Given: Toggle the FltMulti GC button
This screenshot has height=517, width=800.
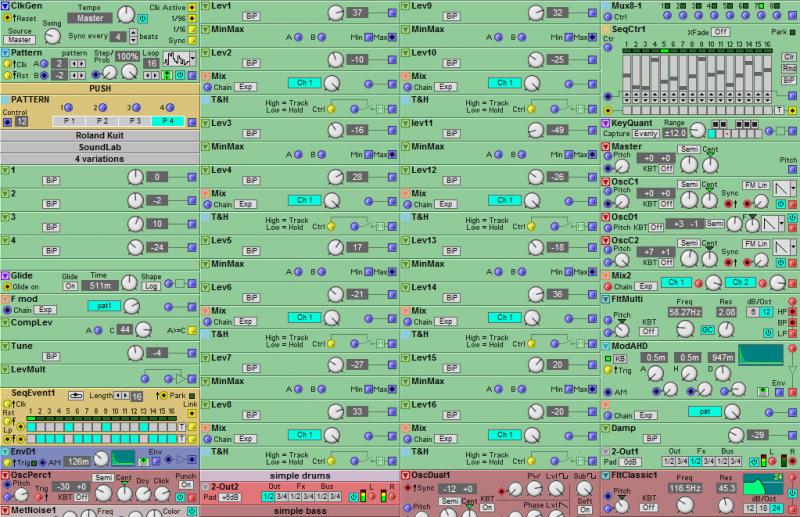Looking at the screenshot, I should click(707, 330).
